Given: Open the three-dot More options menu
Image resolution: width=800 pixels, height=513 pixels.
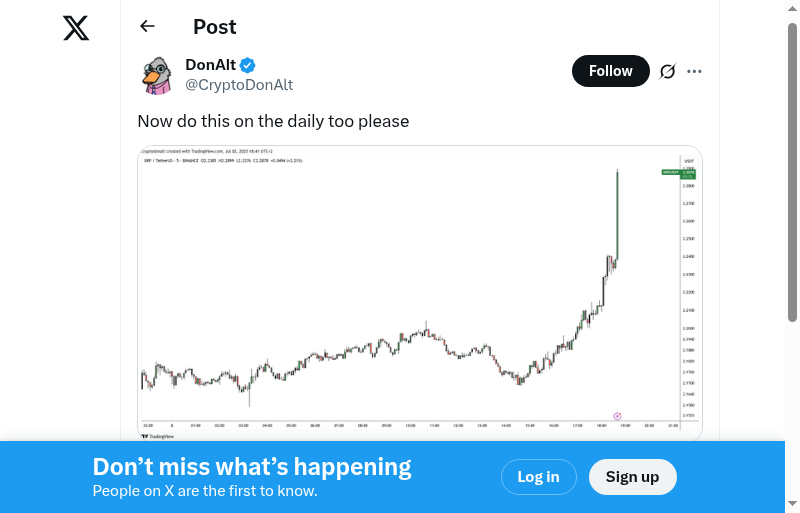Looking at the screenshot, I should (x=695, y=71).
